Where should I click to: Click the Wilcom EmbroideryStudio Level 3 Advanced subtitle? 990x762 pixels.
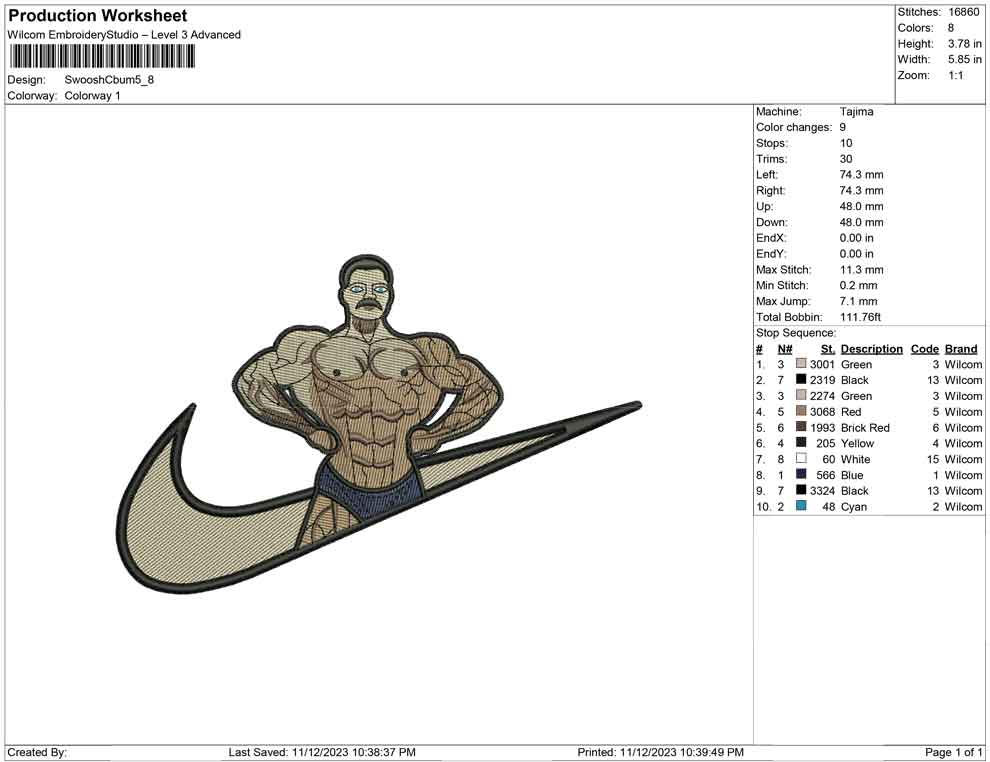point(124,35)
